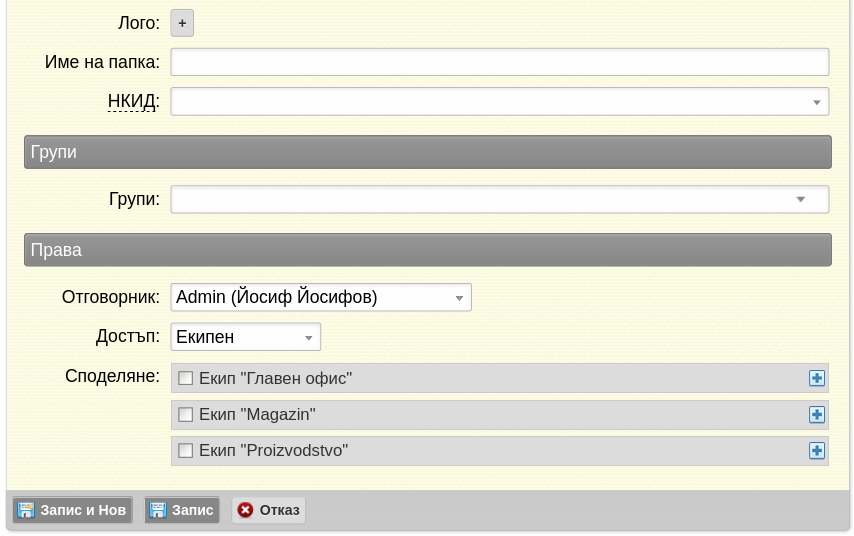The width and height of the screenshot is (854, 536).
Task: Focus the Име на папка text field
Action: coord(499,62)
